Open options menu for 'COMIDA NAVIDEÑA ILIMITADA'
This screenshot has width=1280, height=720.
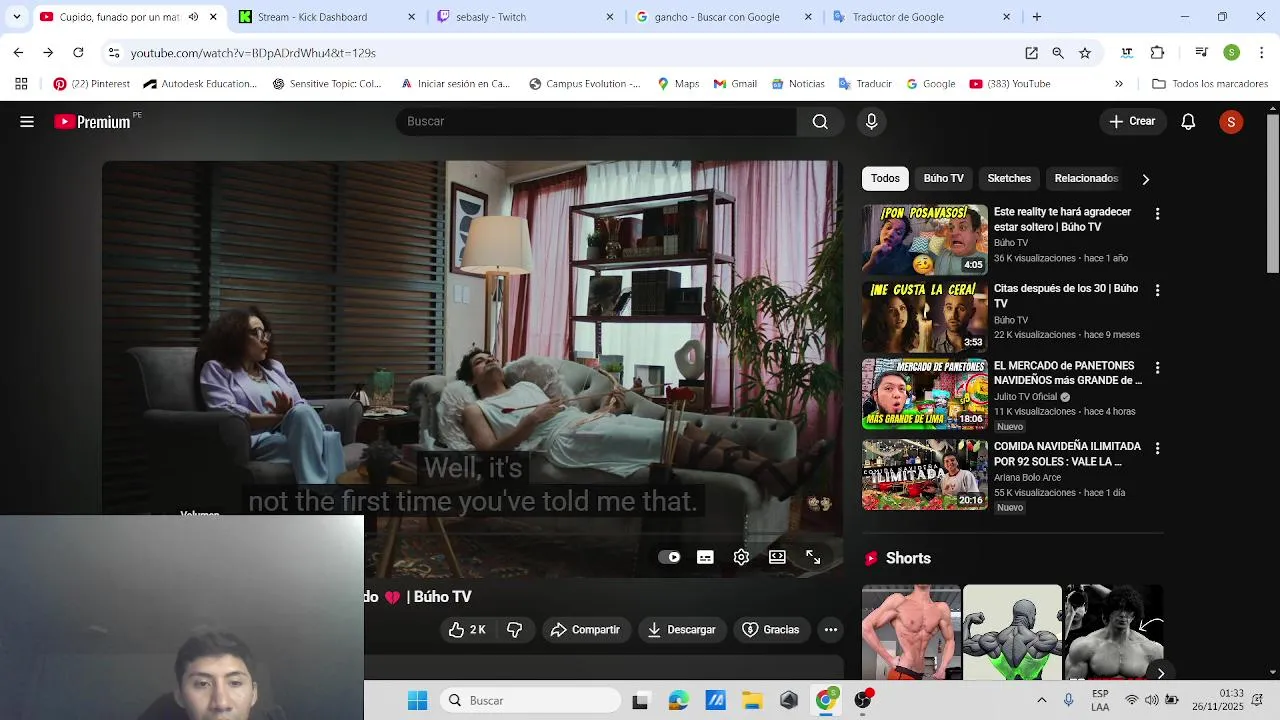coord(1157,448)
